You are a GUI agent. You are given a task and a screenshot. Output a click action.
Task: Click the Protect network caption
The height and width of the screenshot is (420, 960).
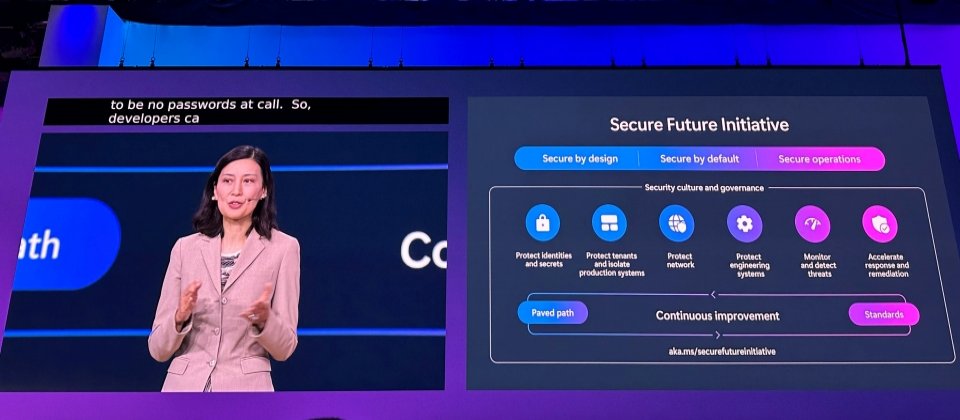tap(680, 261)
